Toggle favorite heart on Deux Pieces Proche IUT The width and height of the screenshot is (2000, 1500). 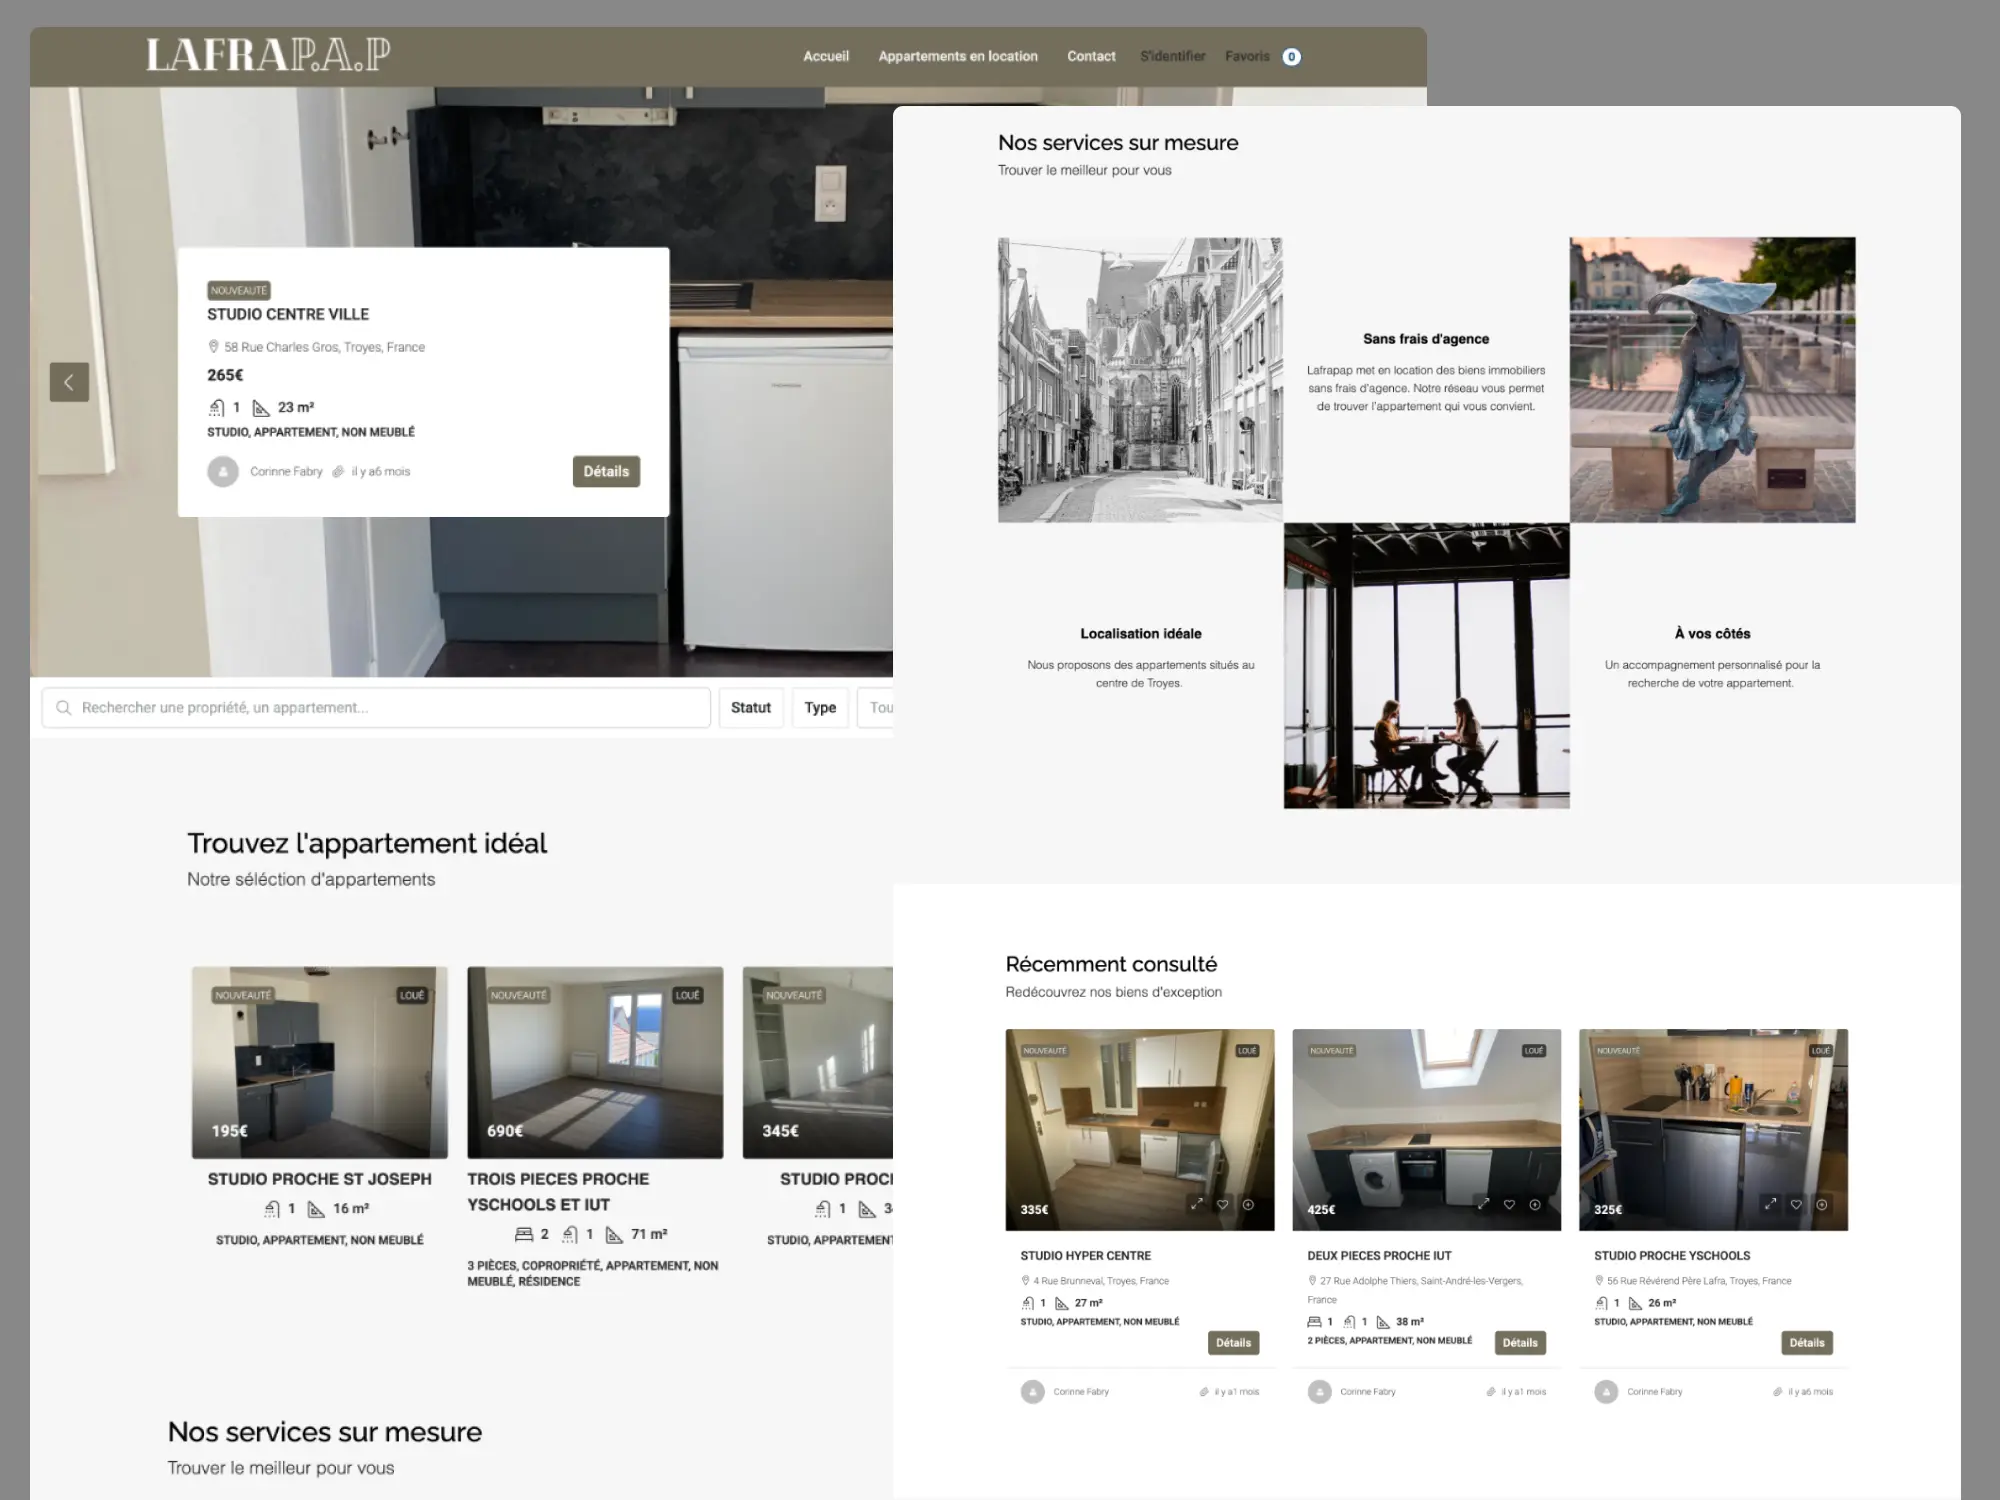(1509, 1204)
